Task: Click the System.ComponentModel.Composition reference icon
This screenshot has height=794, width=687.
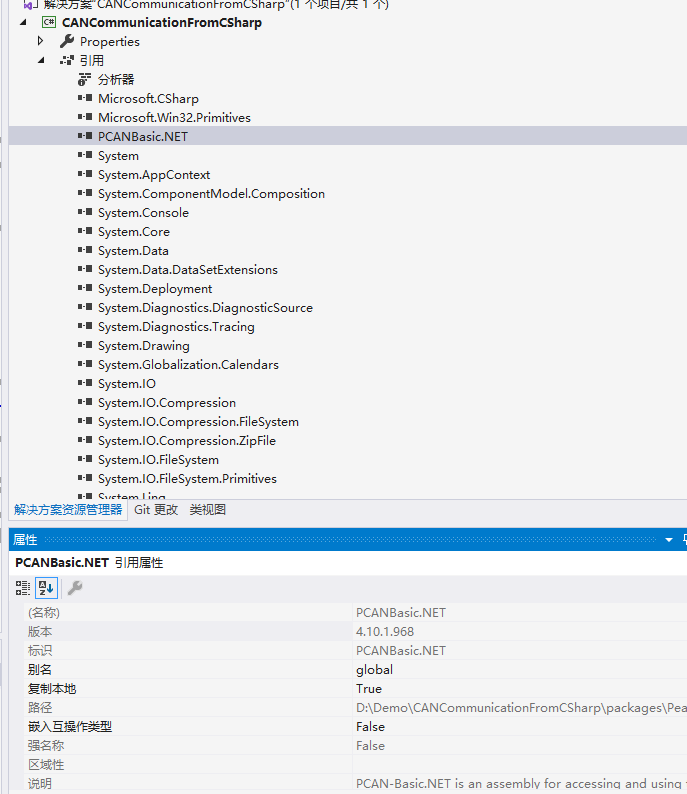Action: pos(85,193)
